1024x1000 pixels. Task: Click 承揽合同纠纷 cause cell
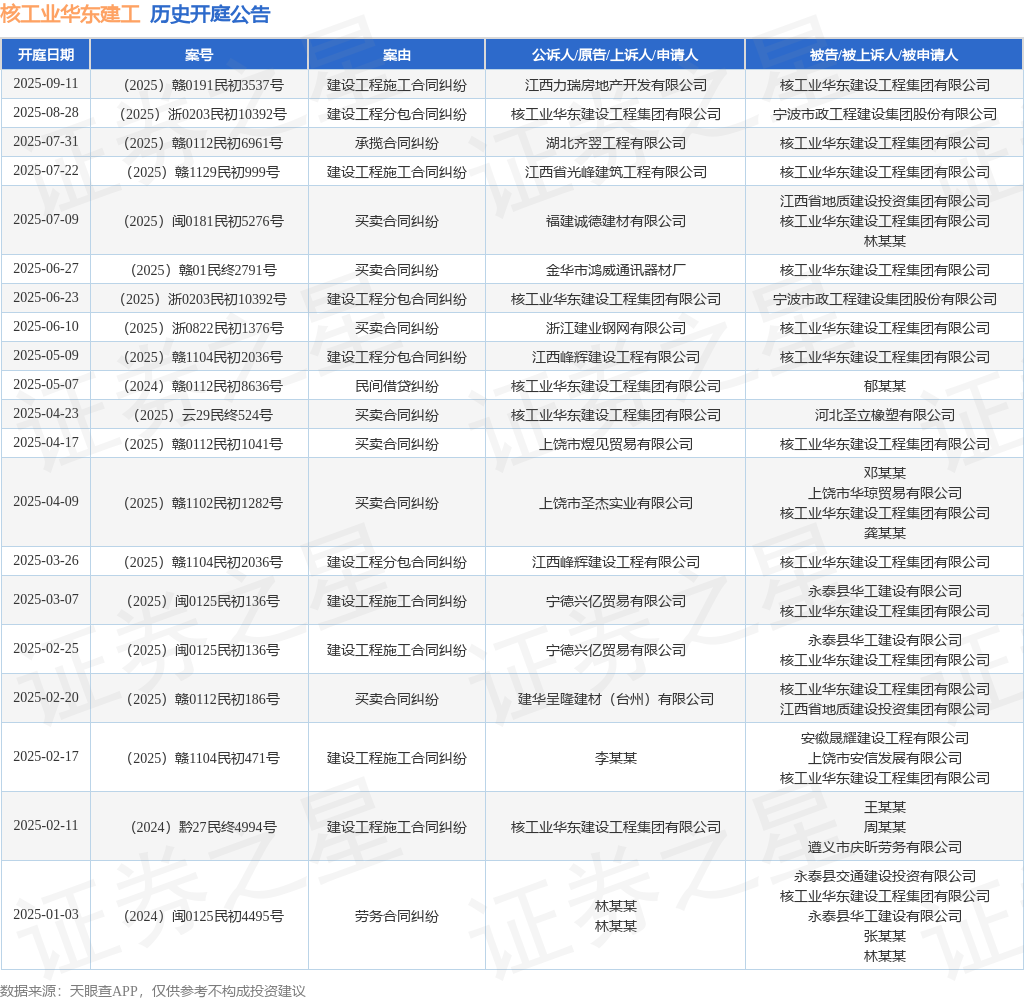(396, 143)
